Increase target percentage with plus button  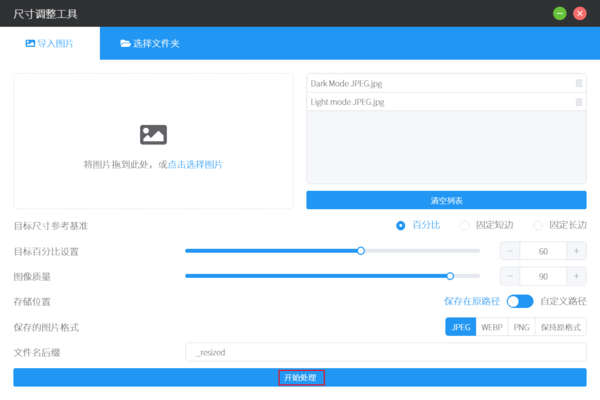click(576, 251)
